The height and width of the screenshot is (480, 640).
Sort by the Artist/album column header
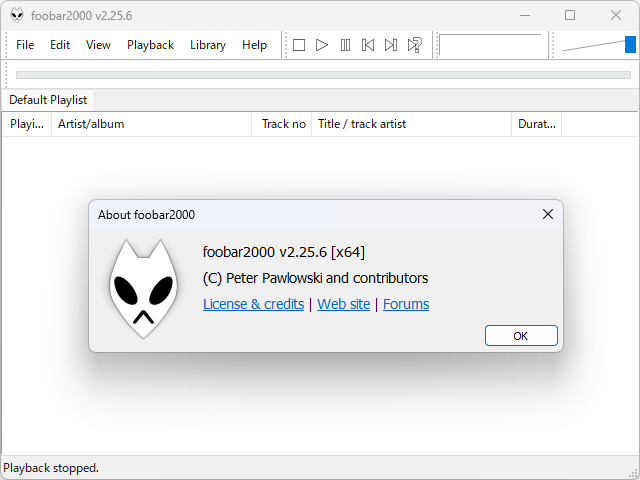tap(151, 124)
